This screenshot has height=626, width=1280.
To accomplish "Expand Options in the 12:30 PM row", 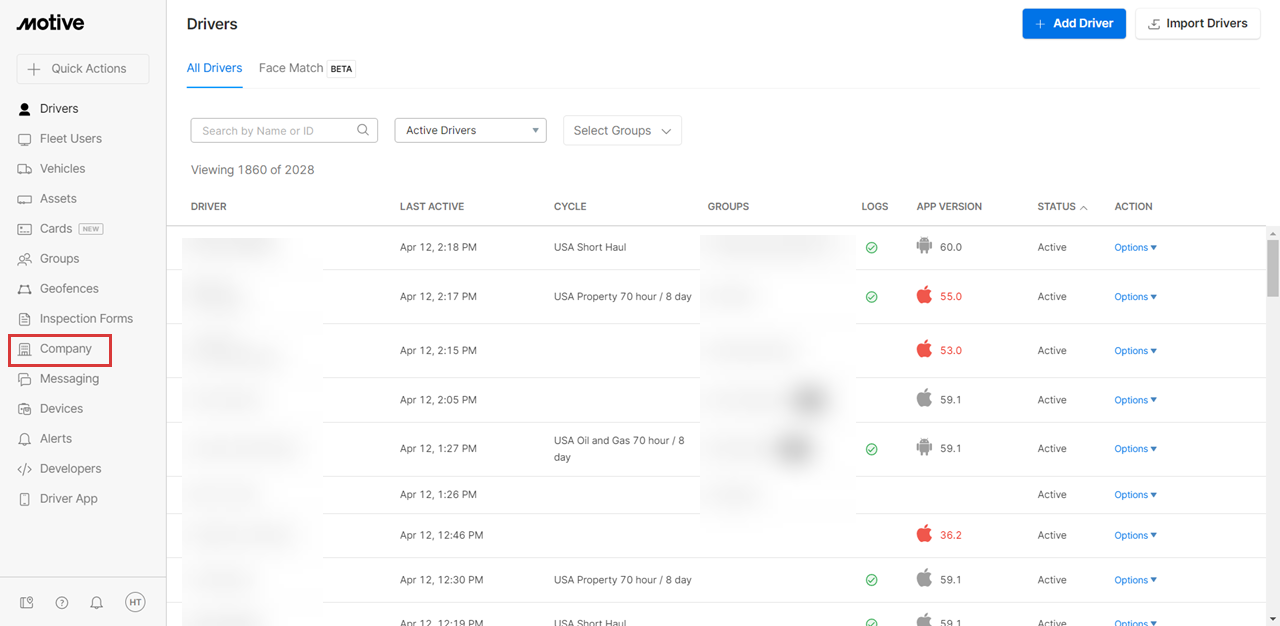I will pyautogui.click(x=1135, y=580).
